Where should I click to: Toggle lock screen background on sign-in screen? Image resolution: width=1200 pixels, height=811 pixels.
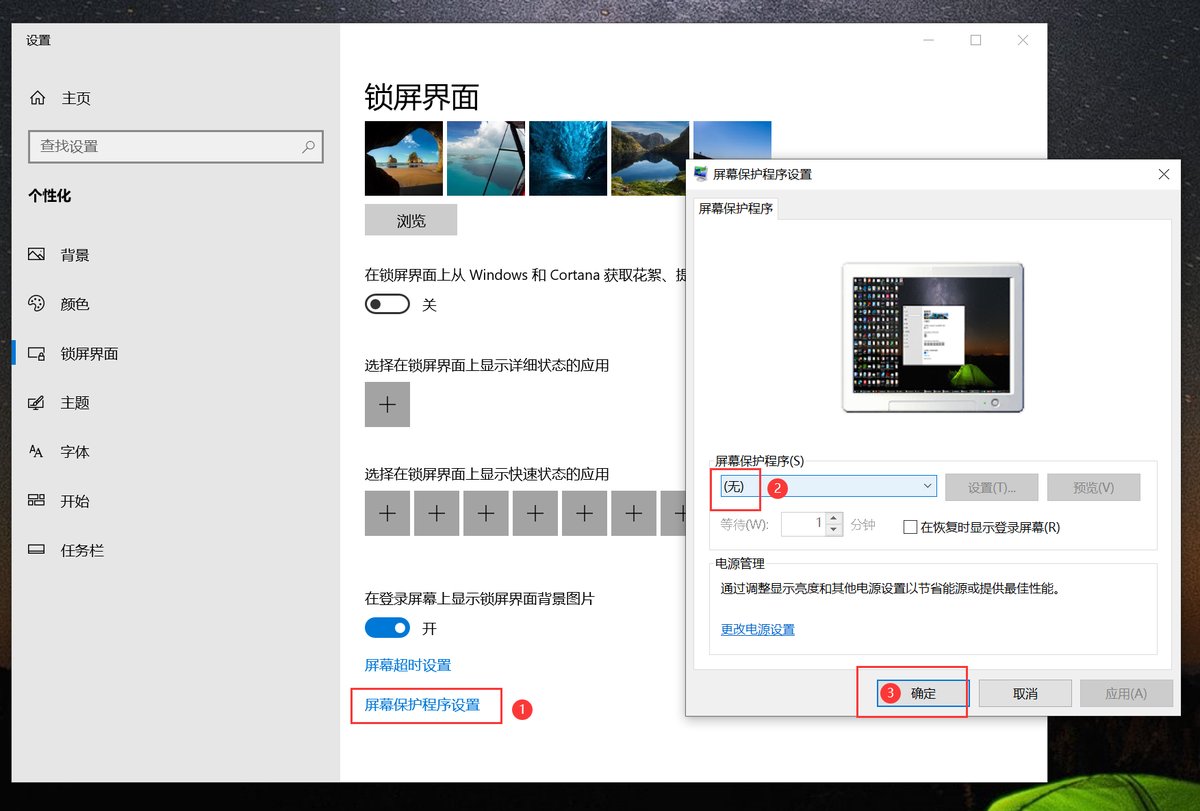[x=387, y=628]
